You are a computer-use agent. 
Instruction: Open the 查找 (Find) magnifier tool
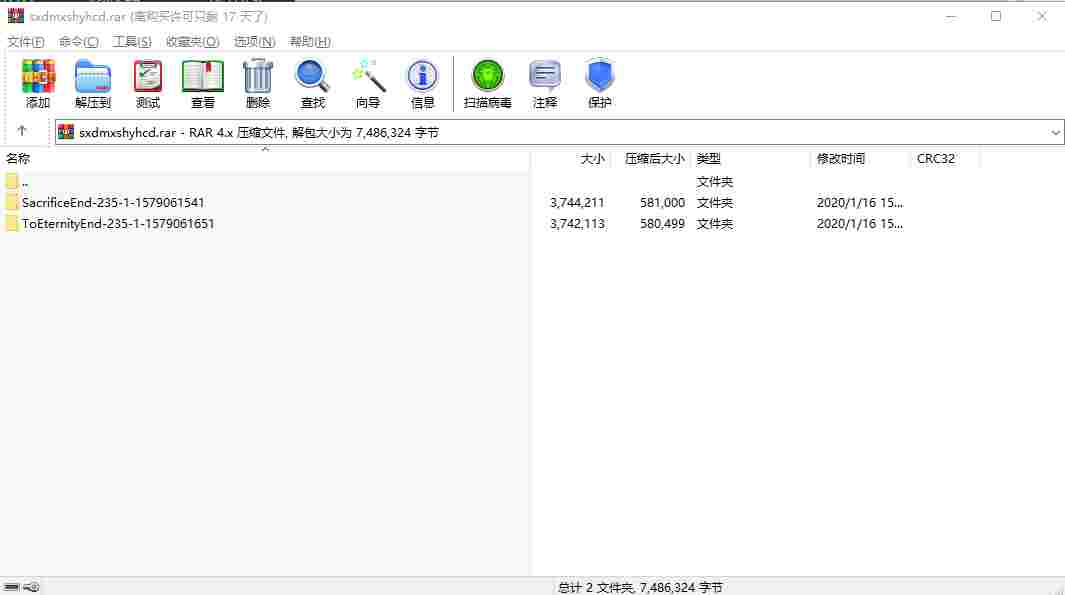pos(312,84)
